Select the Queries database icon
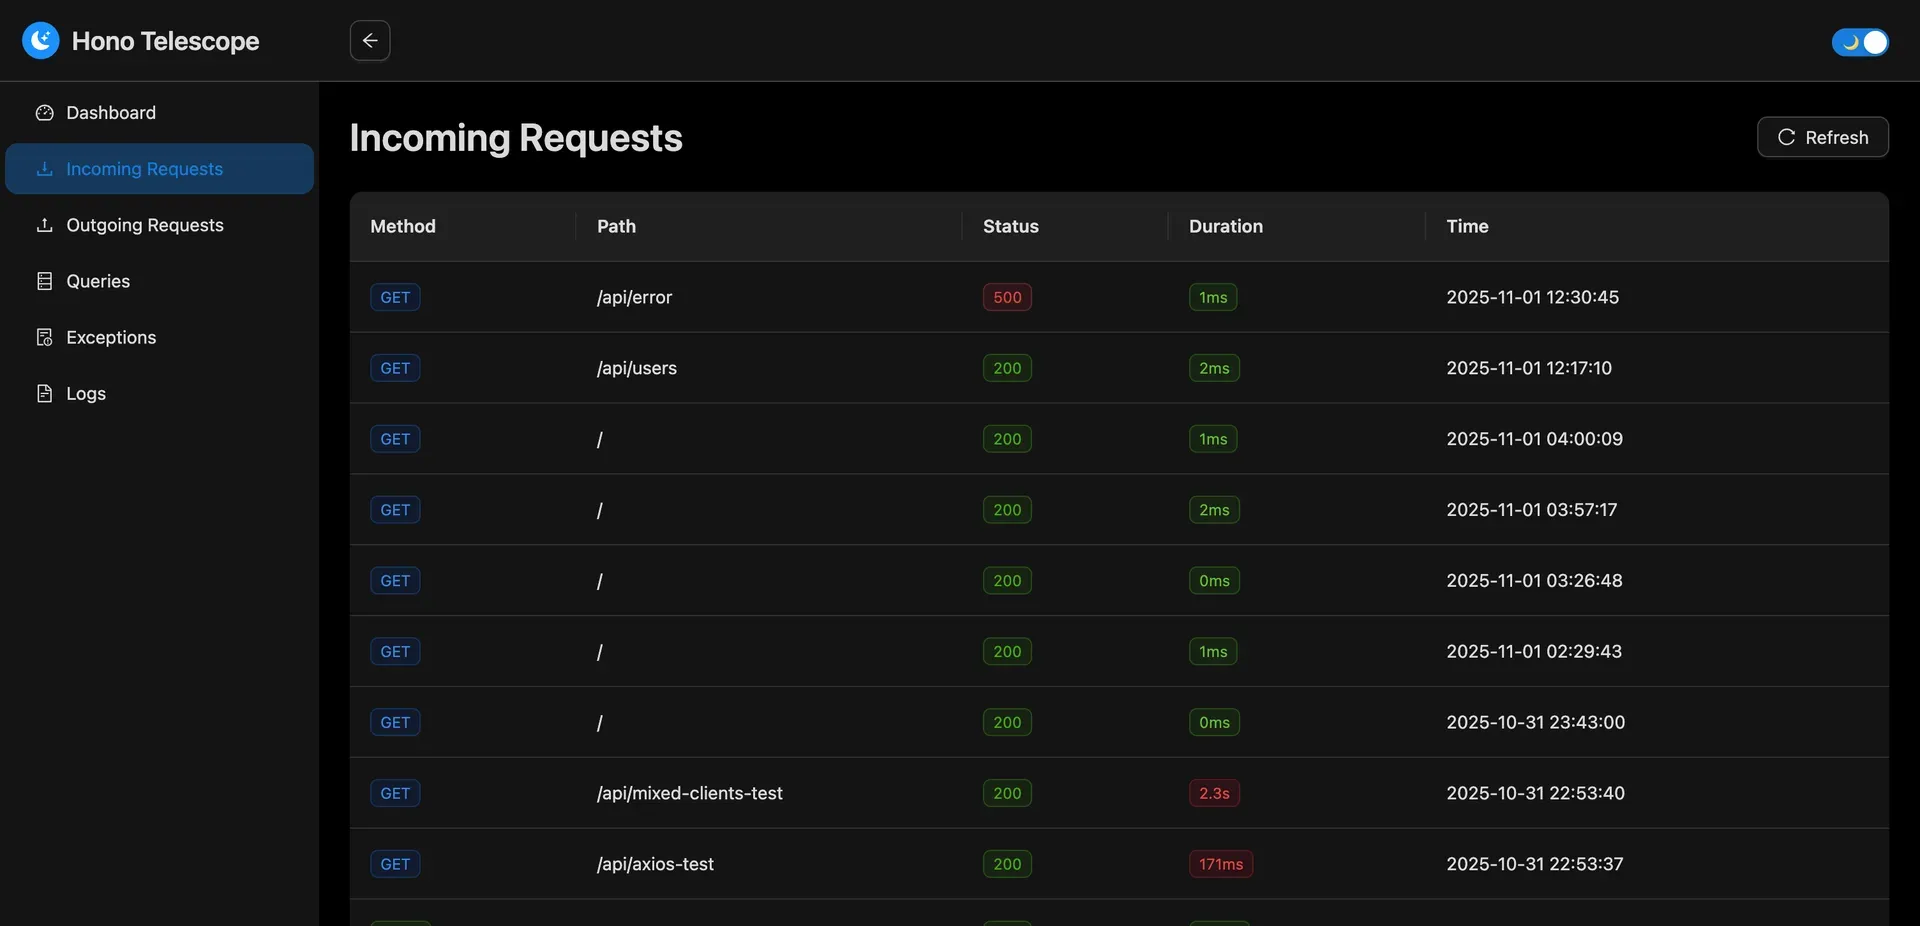The width and height of the screenshot is (1920, 926). pyautogui.click(x=44, y=281)
